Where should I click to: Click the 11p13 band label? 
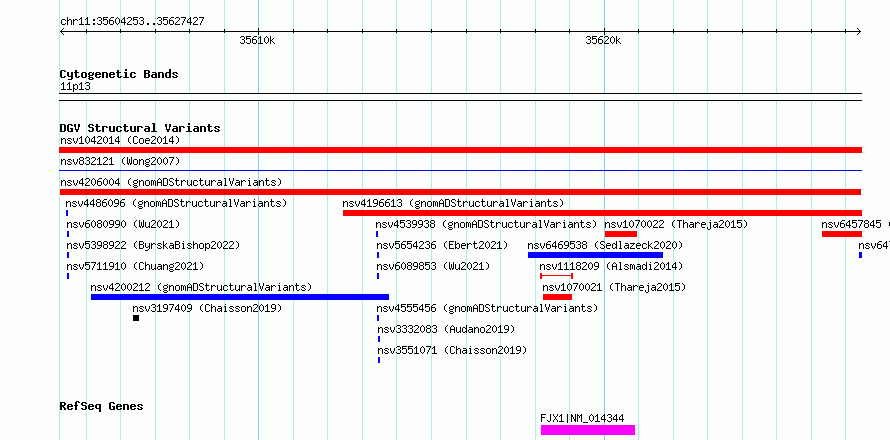[x=75, y=87]
